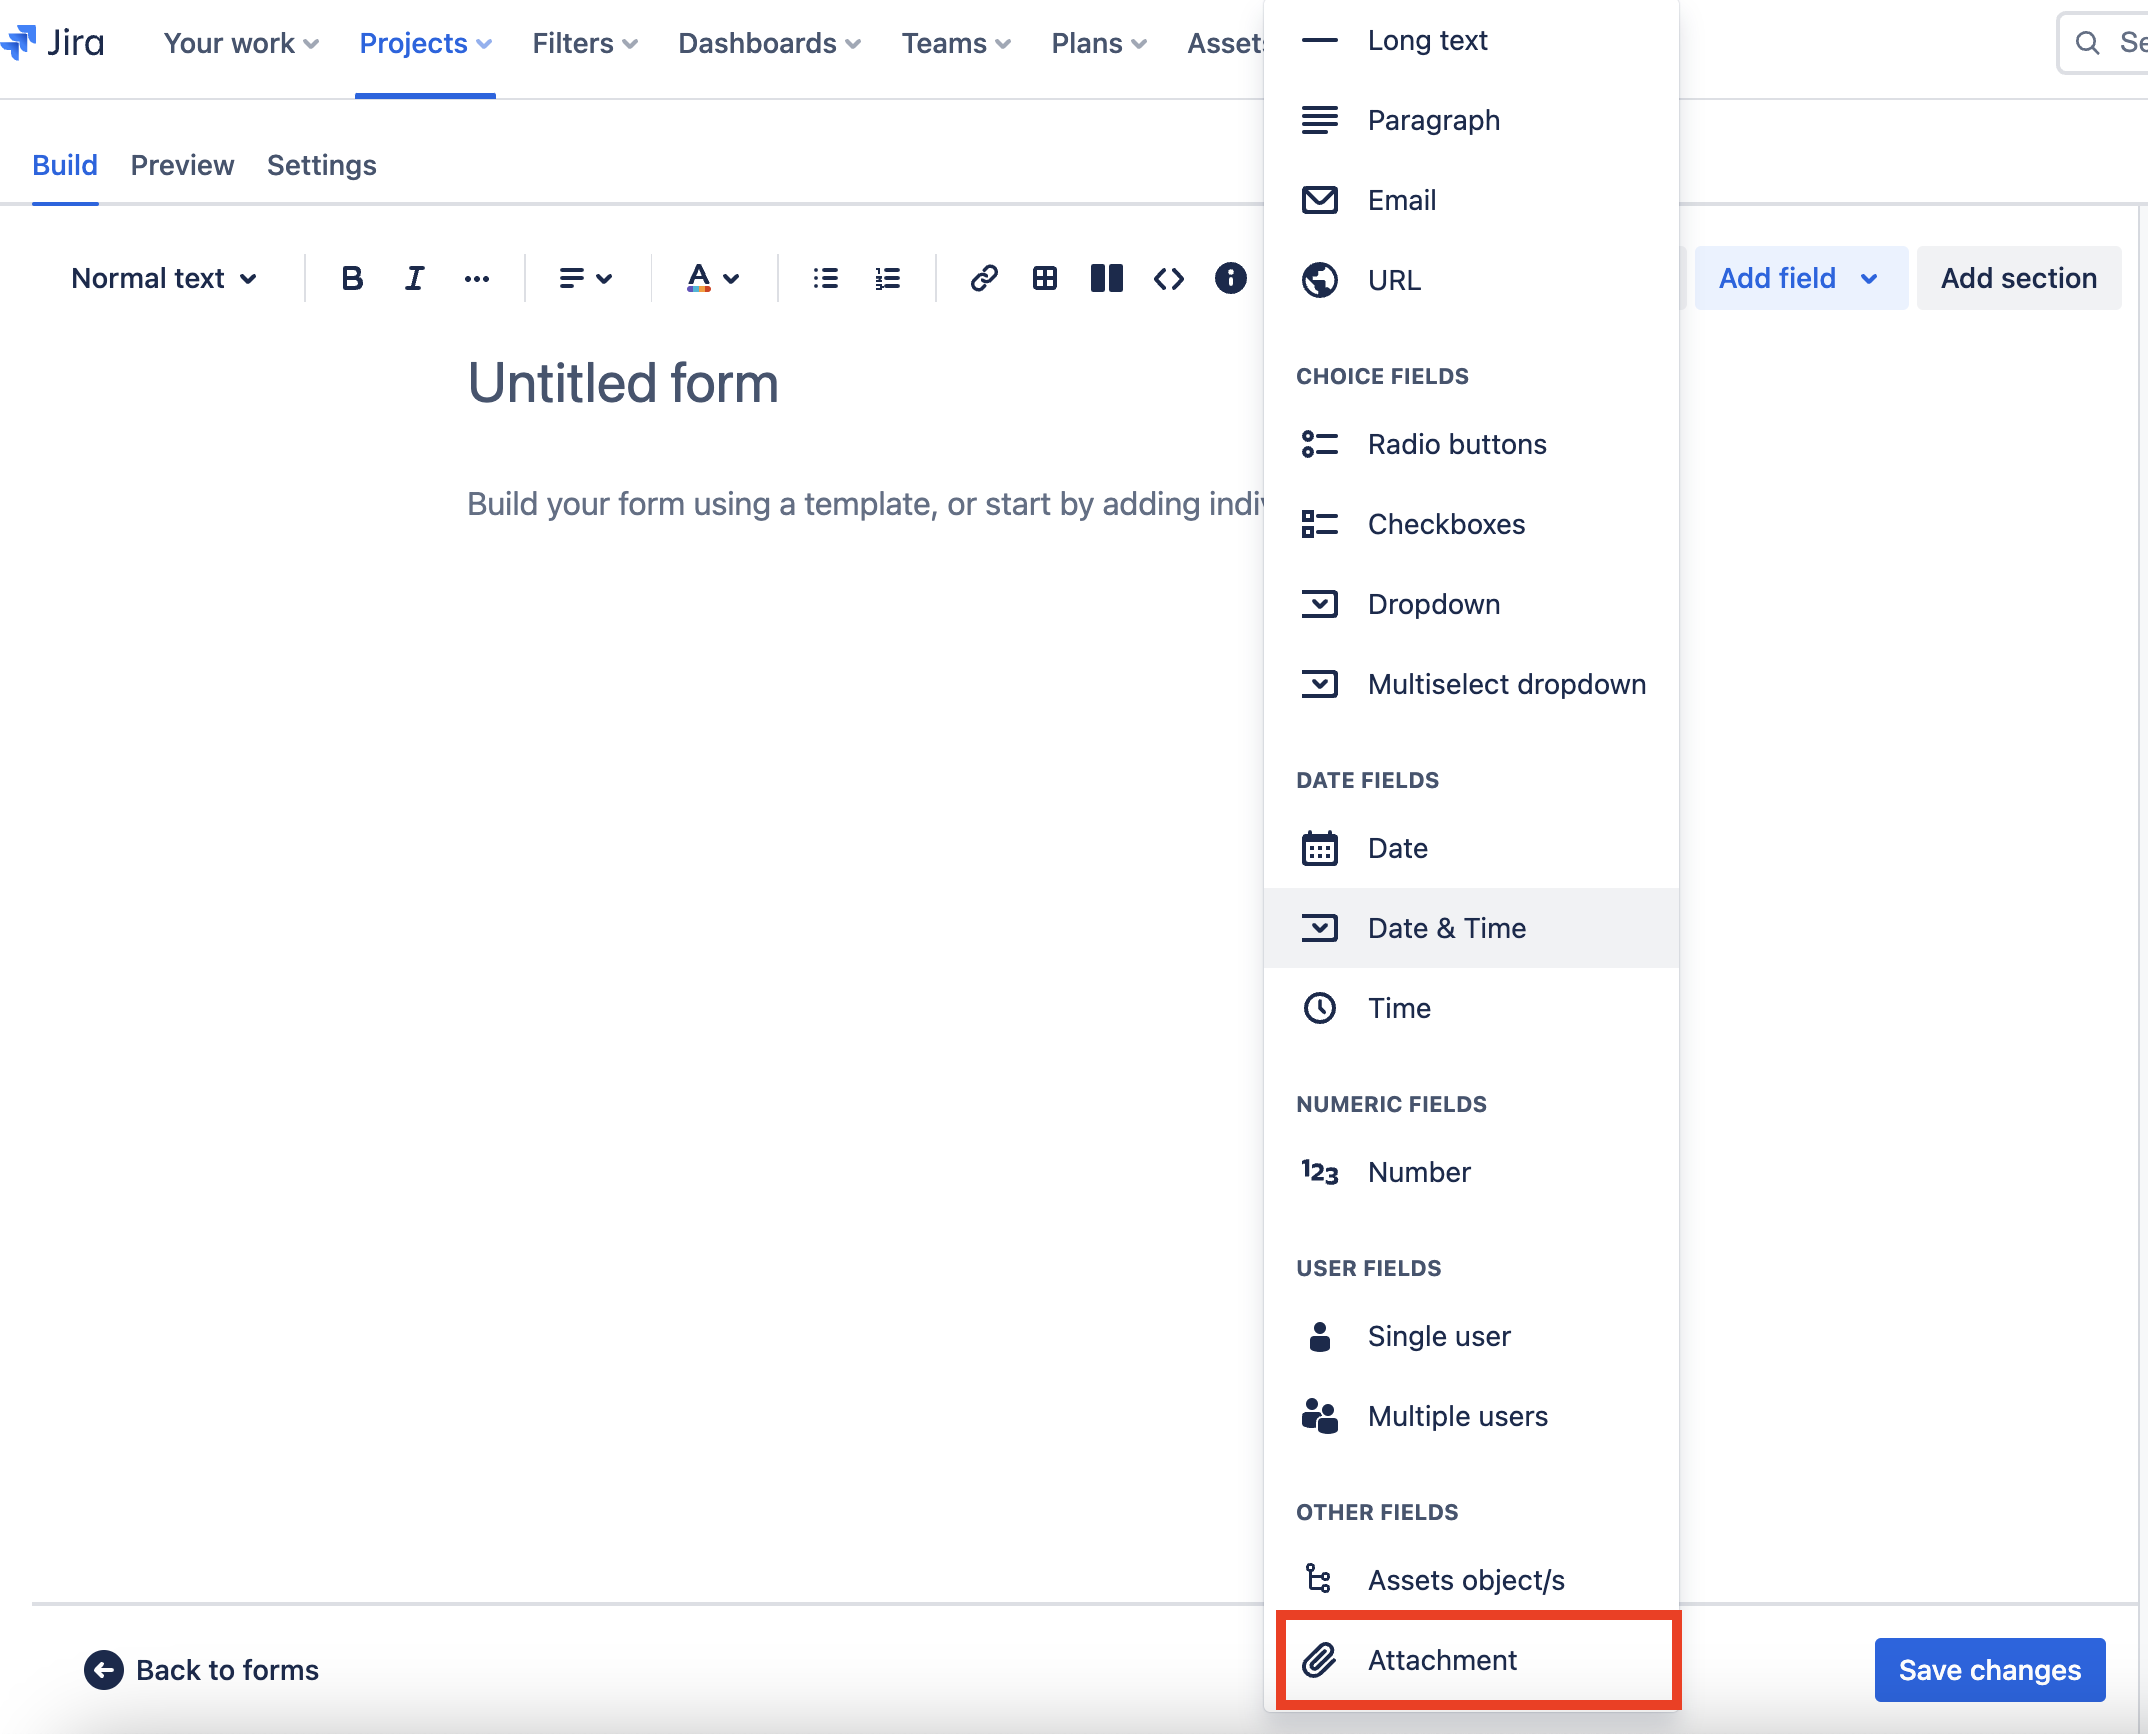Insert a link via the link icon
Image resolution: width=2148 pixels, height=1734 pixels.
coord(984,278)
